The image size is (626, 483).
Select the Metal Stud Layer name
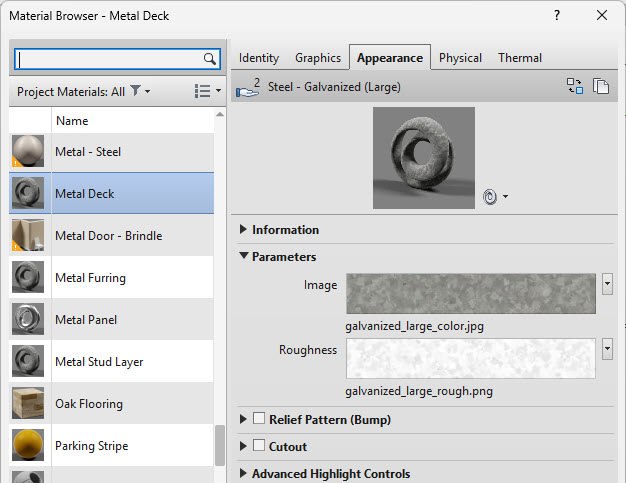click(99, 362)
